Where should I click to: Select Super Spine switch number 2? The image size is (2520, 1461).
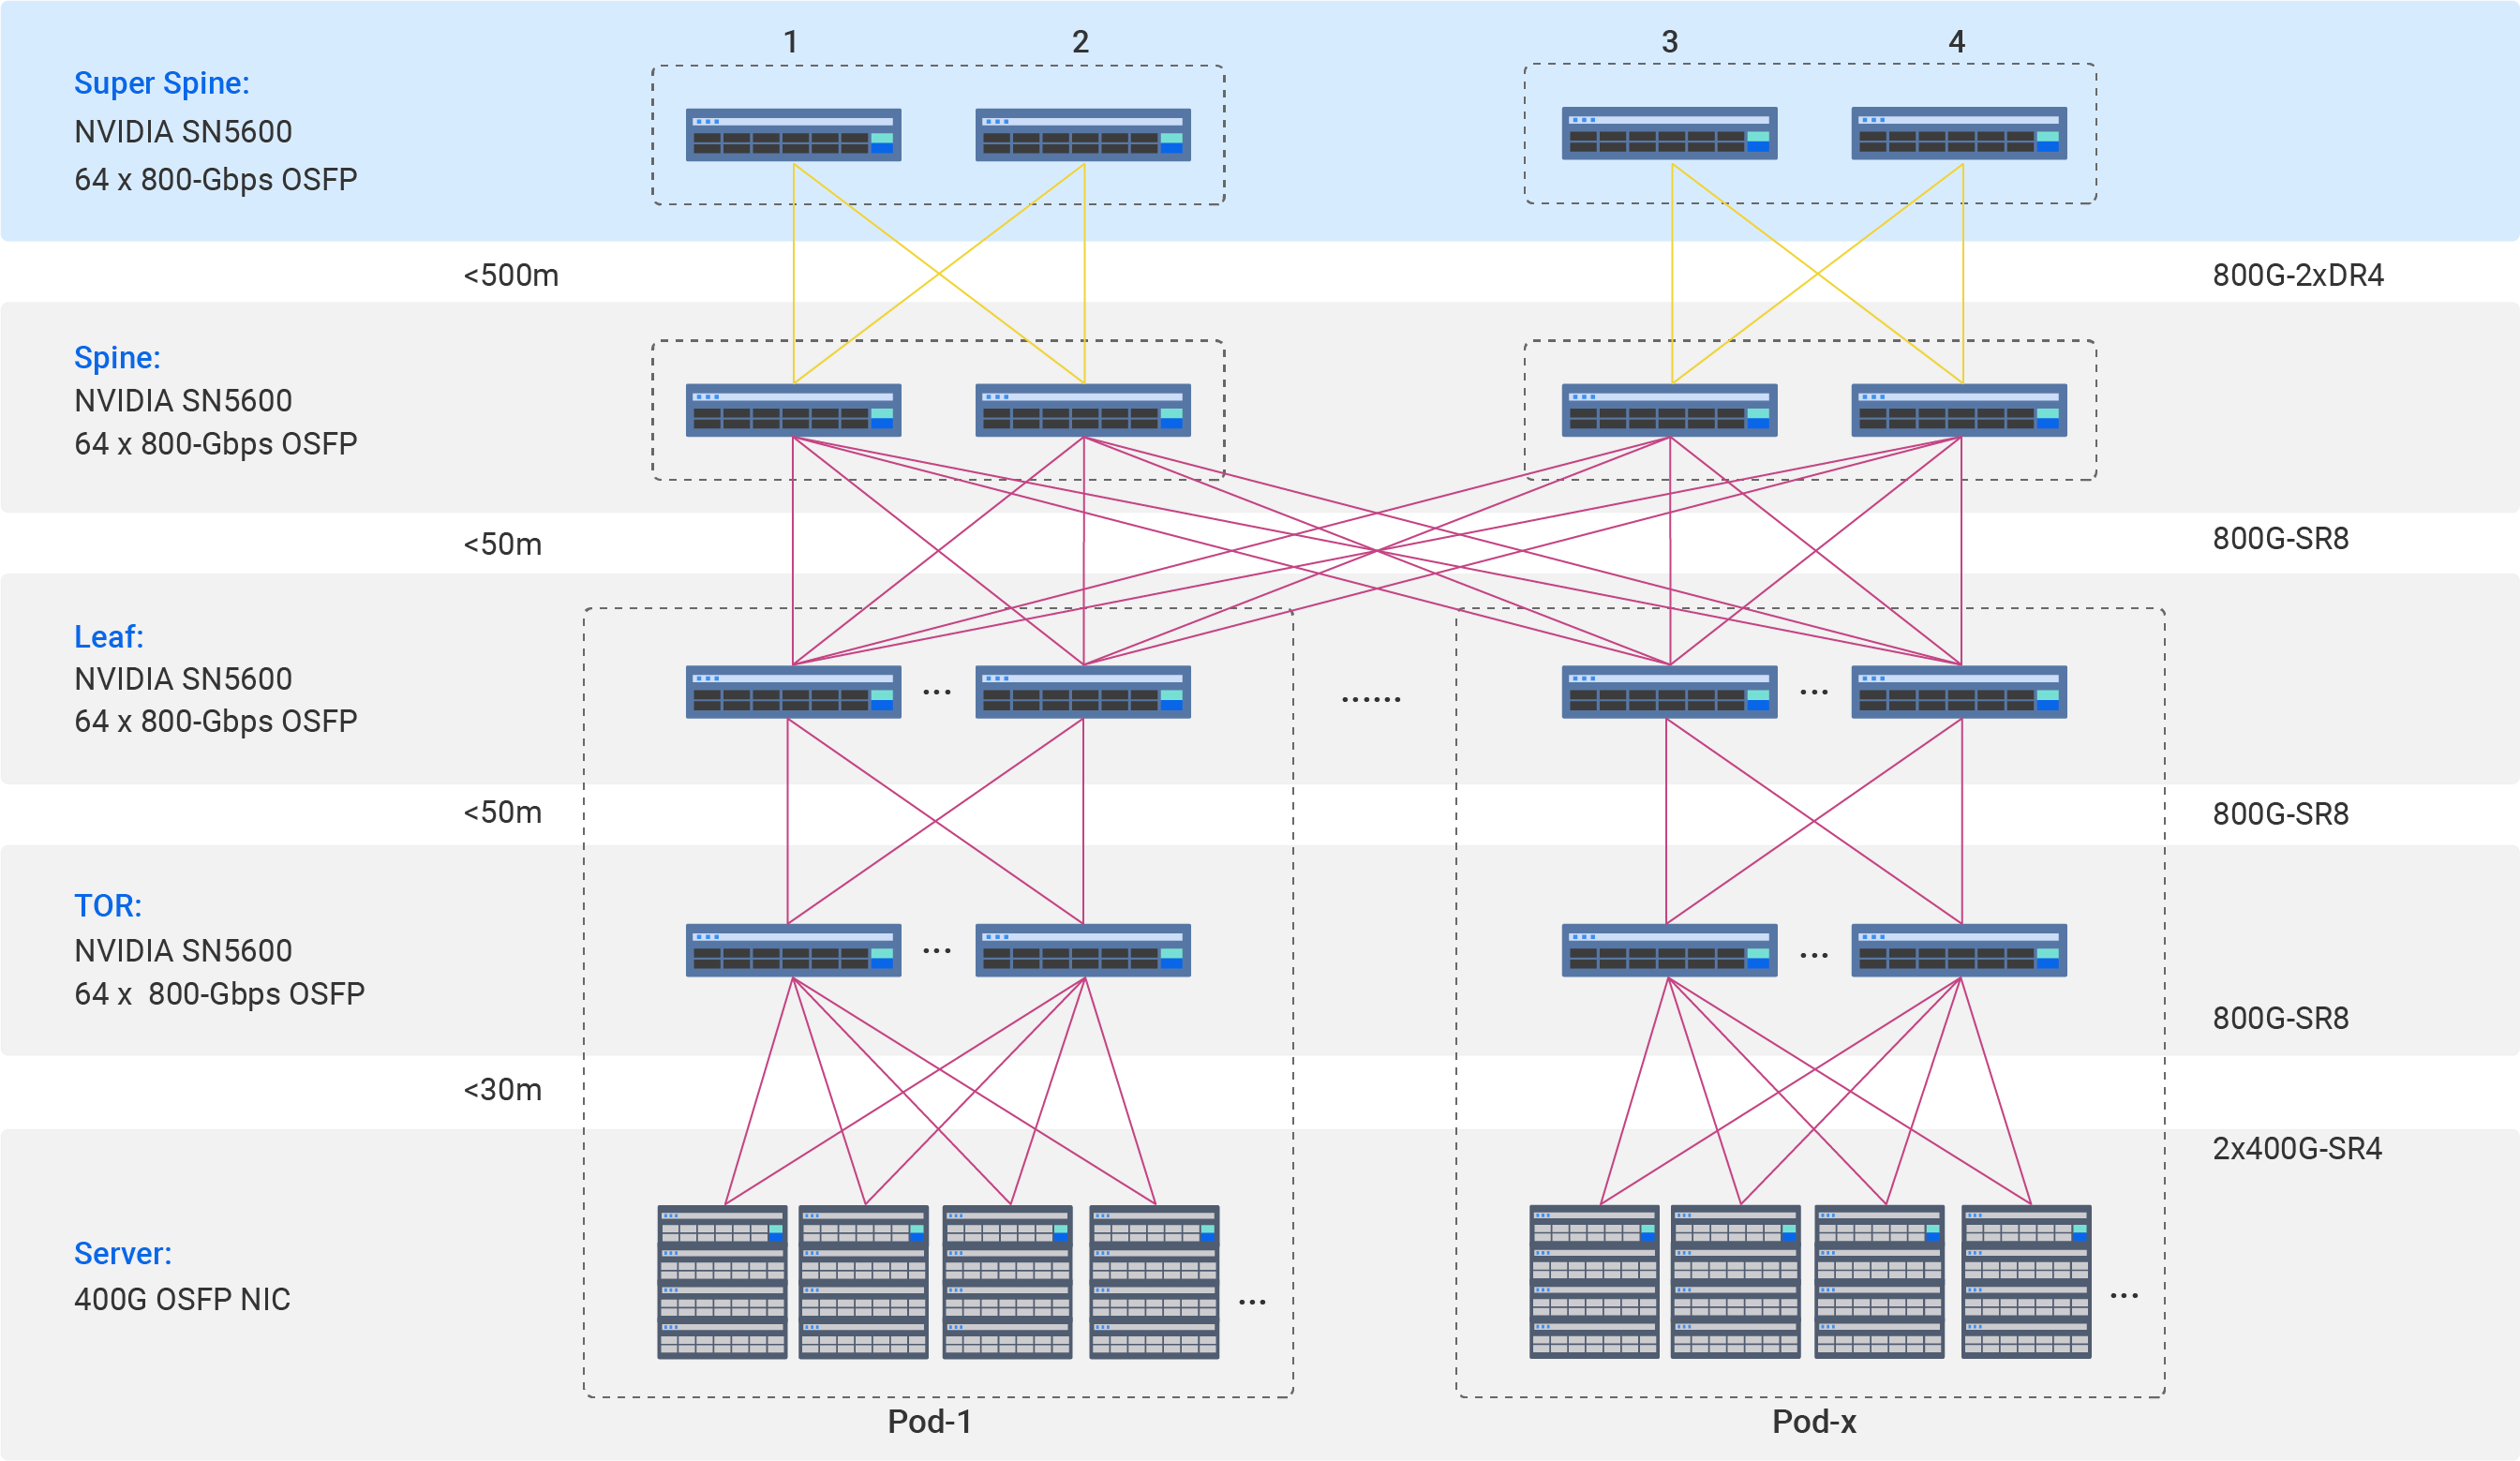coord(1083,134)
